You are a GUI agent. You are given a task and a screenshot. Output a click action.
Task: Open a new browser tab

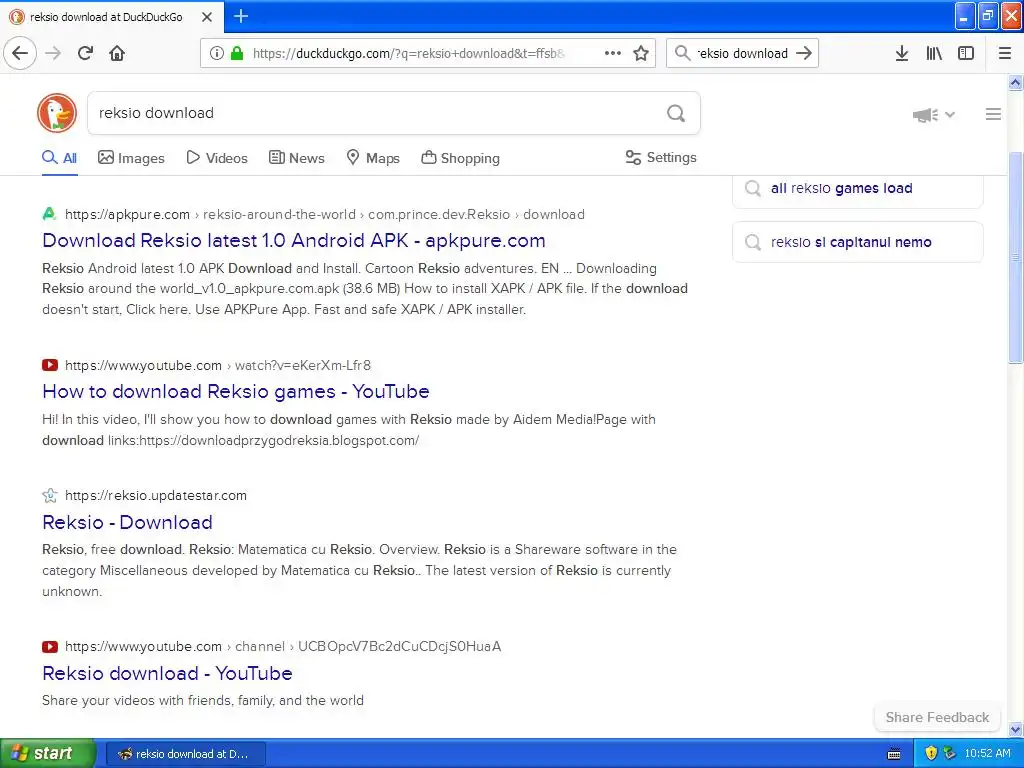click(240, 16)
